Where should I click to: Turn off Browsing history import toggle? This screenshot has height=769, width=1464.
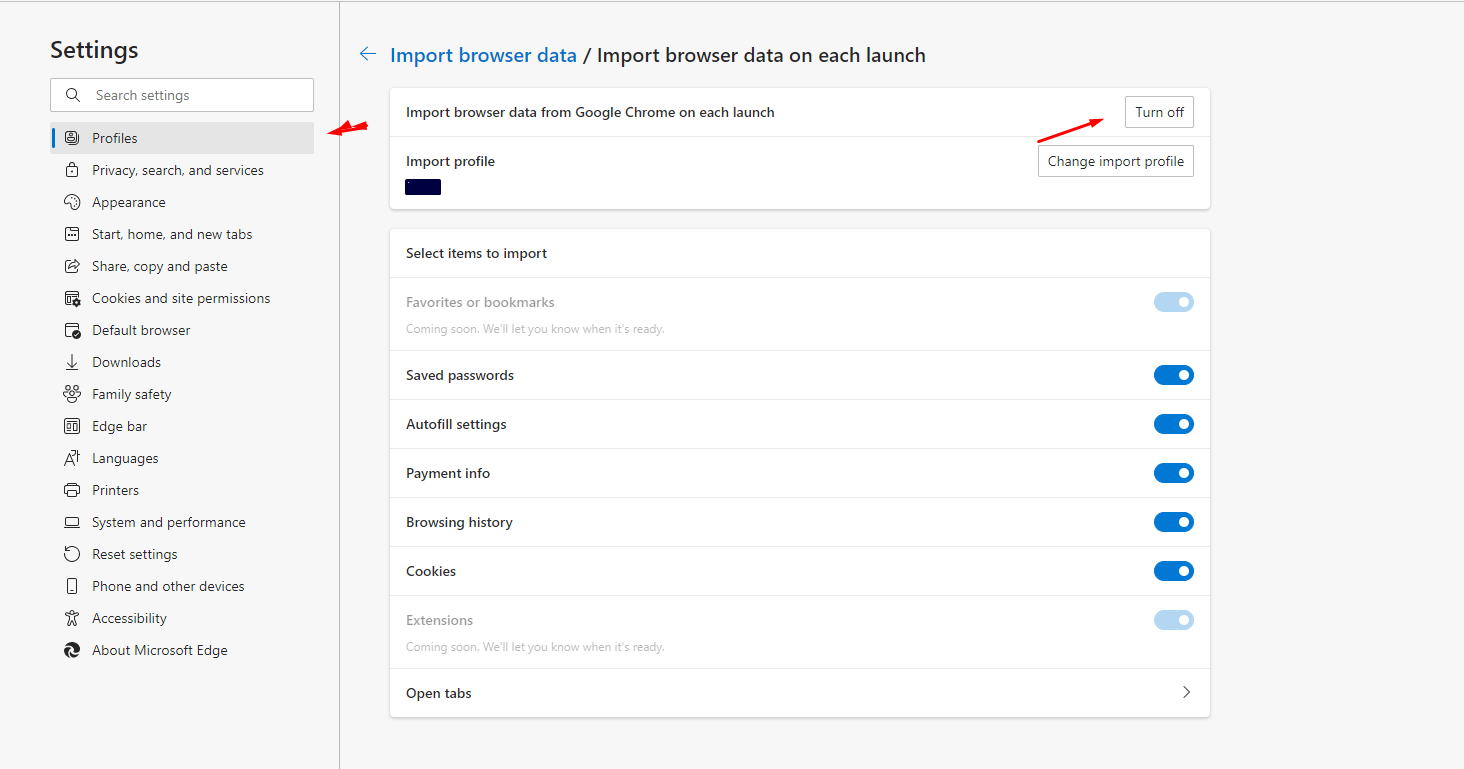tap(1174, 522)
